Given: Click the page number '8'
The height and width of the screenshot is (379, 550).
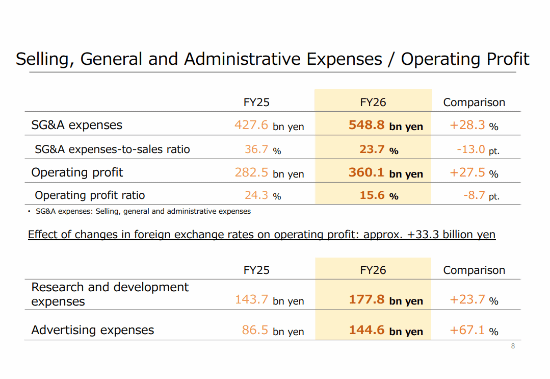Looking at the screenshot, I should tap(513, 346).
